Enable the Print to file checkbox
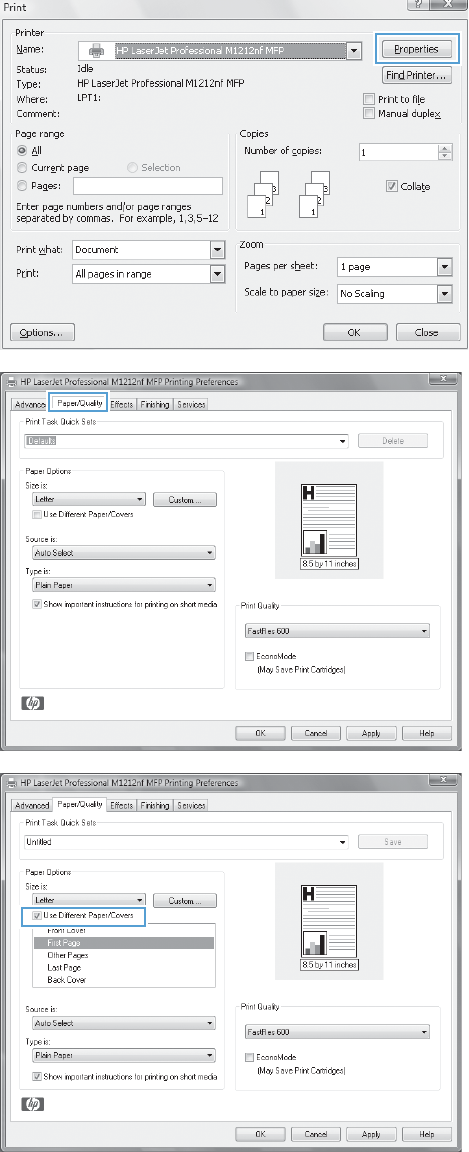Screen dimensions: 469x1152 pos(369,99)
